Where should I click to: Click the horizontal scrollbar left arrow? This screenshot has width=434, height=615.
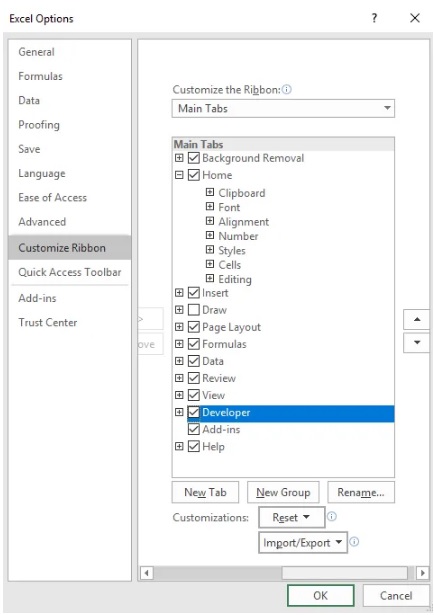tap(147, 573)
